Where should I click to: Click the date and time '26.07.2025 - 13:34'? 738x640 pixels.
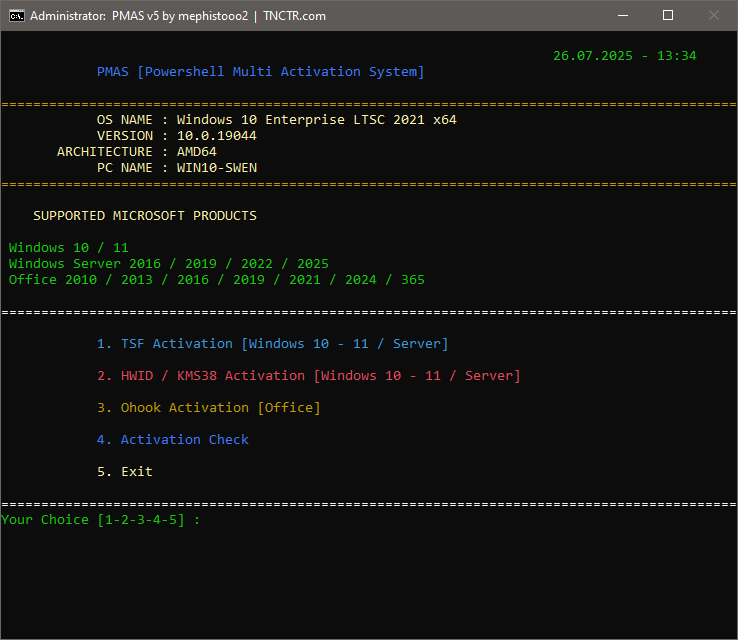(625, 56)
